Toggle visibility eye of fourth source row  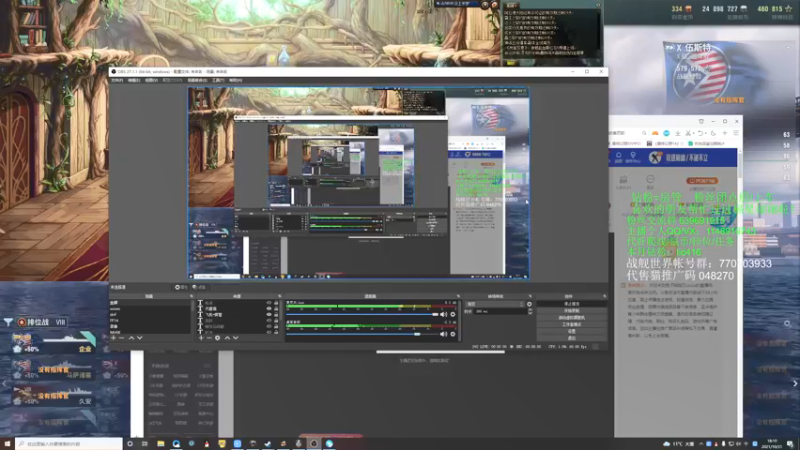click(269, 321)
